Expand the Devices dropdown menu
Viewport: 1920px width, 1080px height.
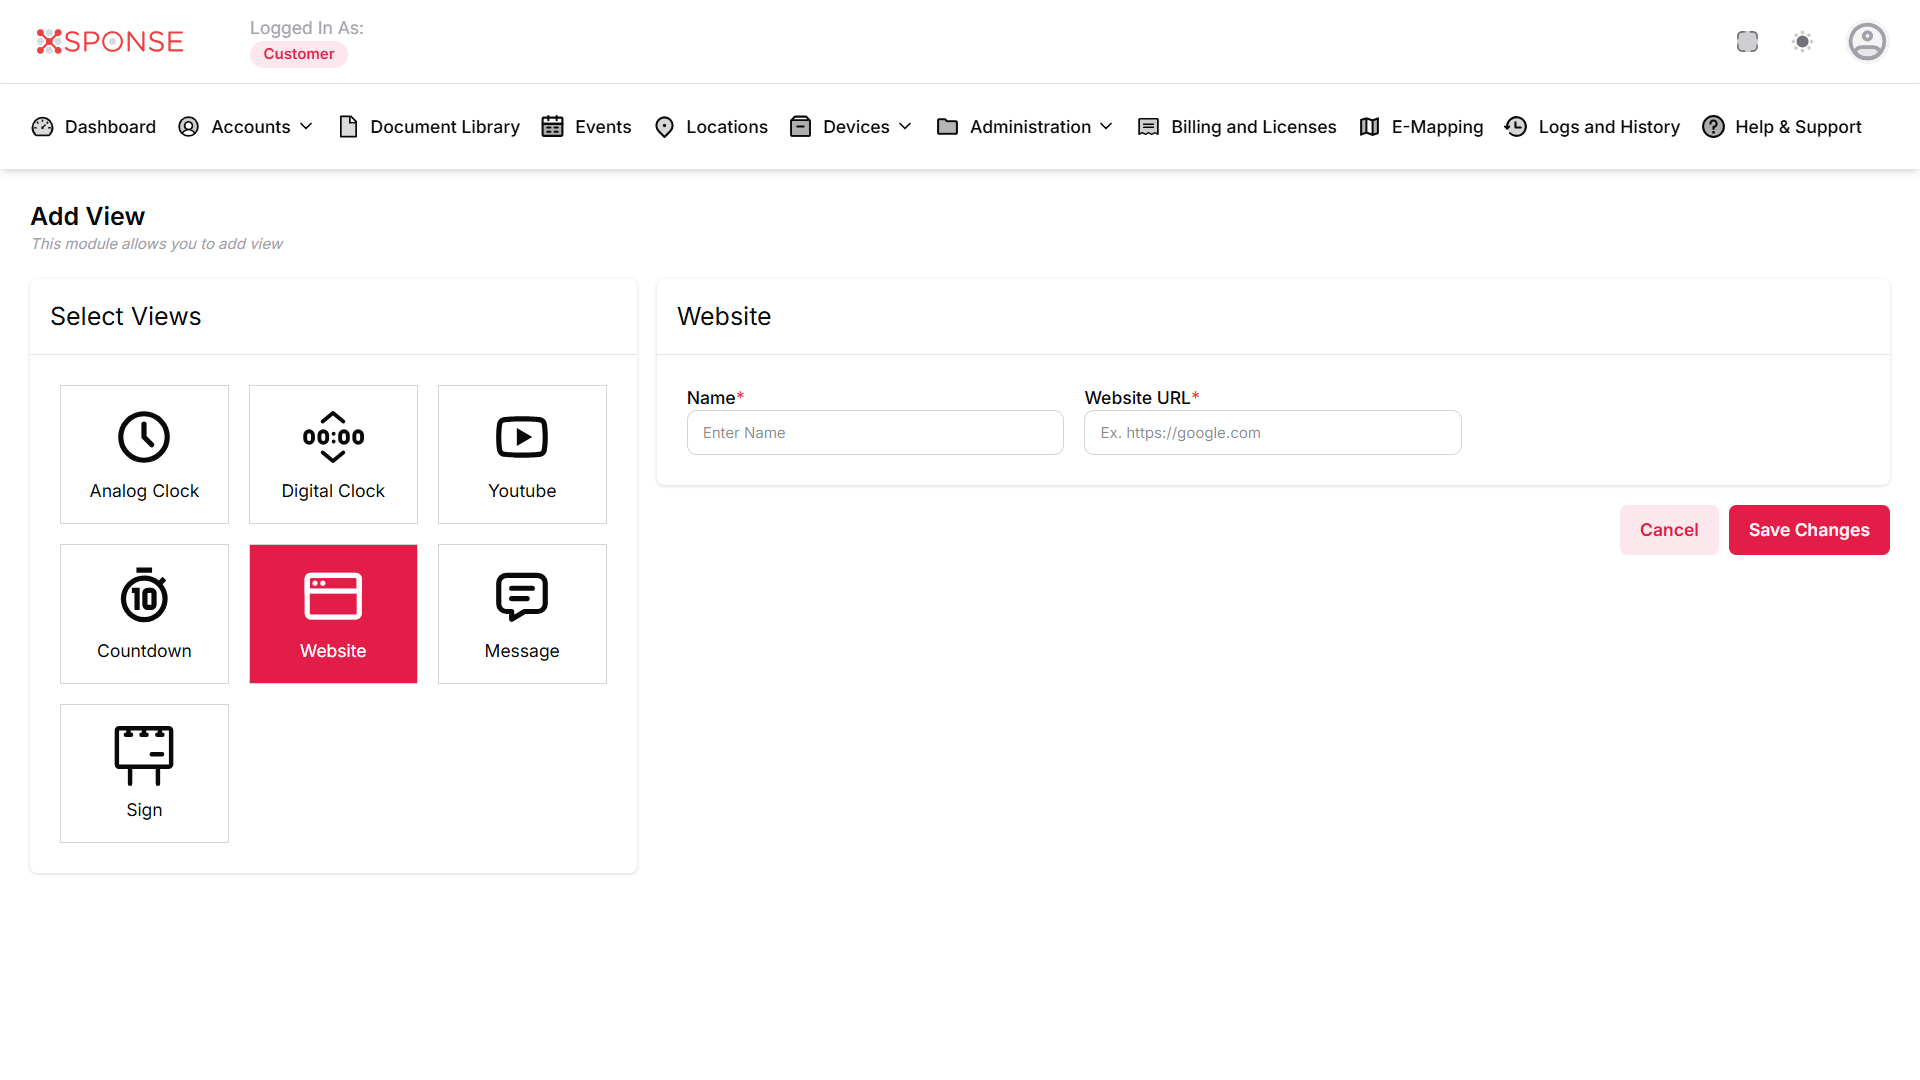point(851,127)
